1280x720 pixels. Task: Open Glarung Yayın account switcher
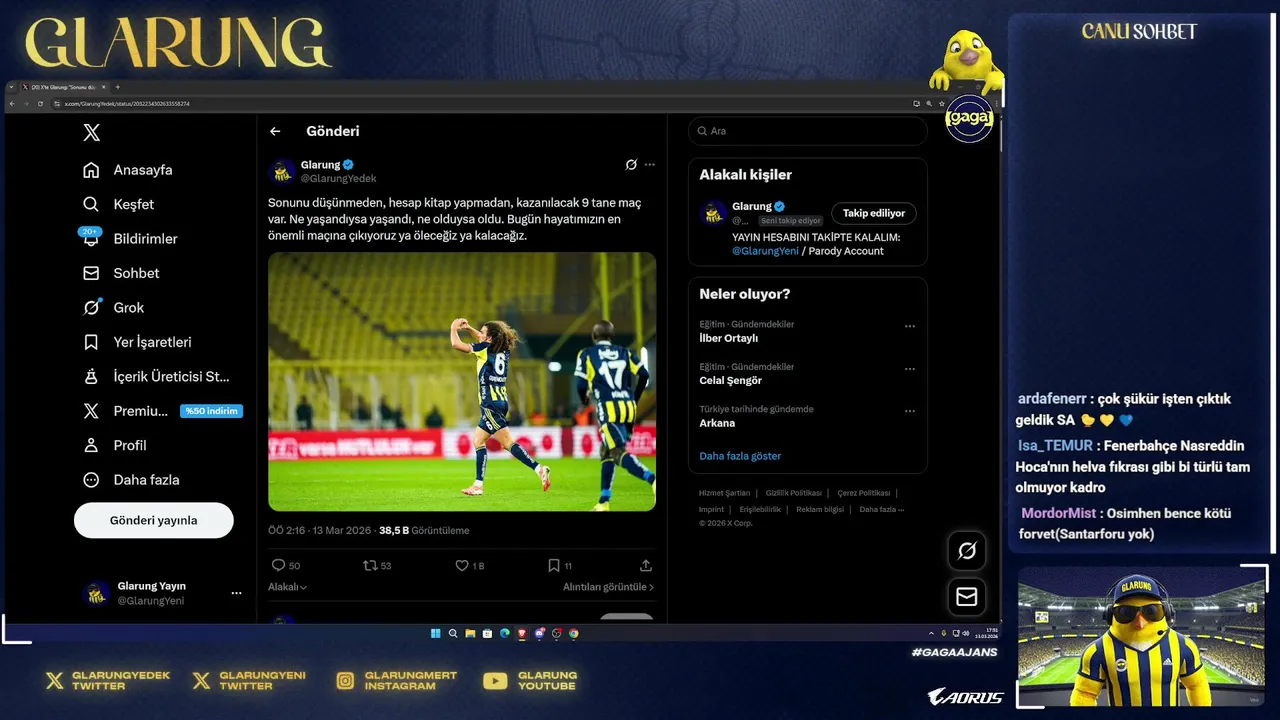(x=162, y=593)
